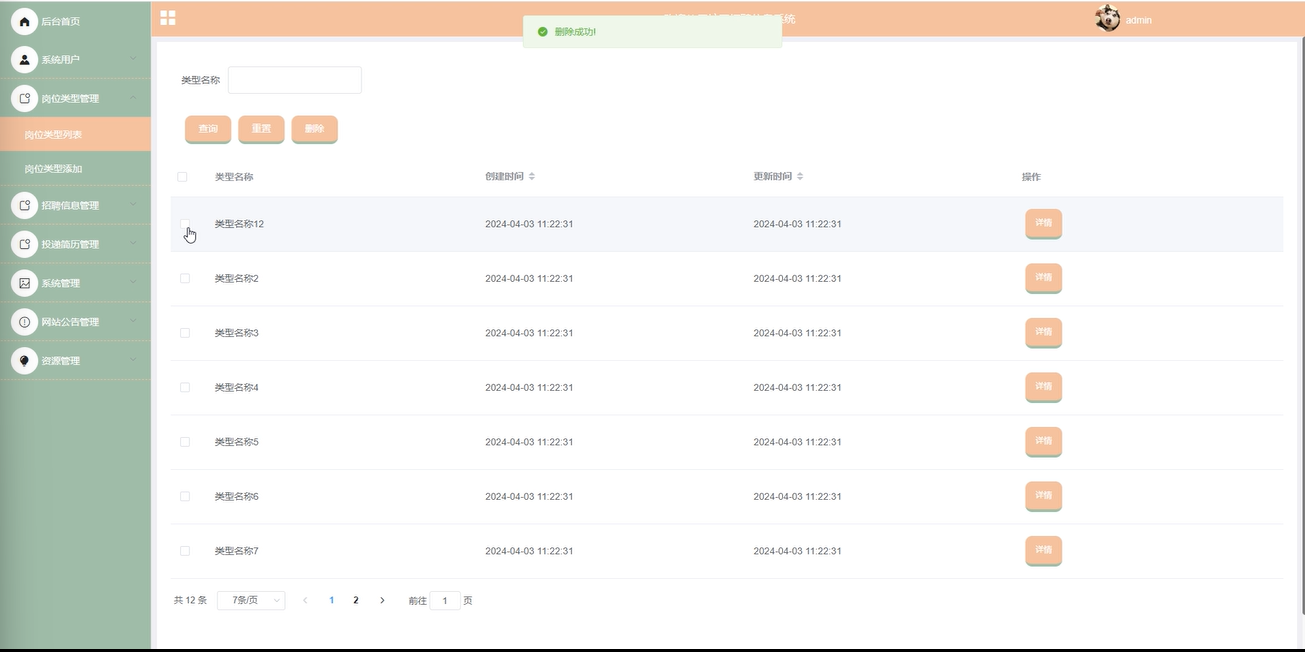Click the previous page arrow

pos(305,600)
